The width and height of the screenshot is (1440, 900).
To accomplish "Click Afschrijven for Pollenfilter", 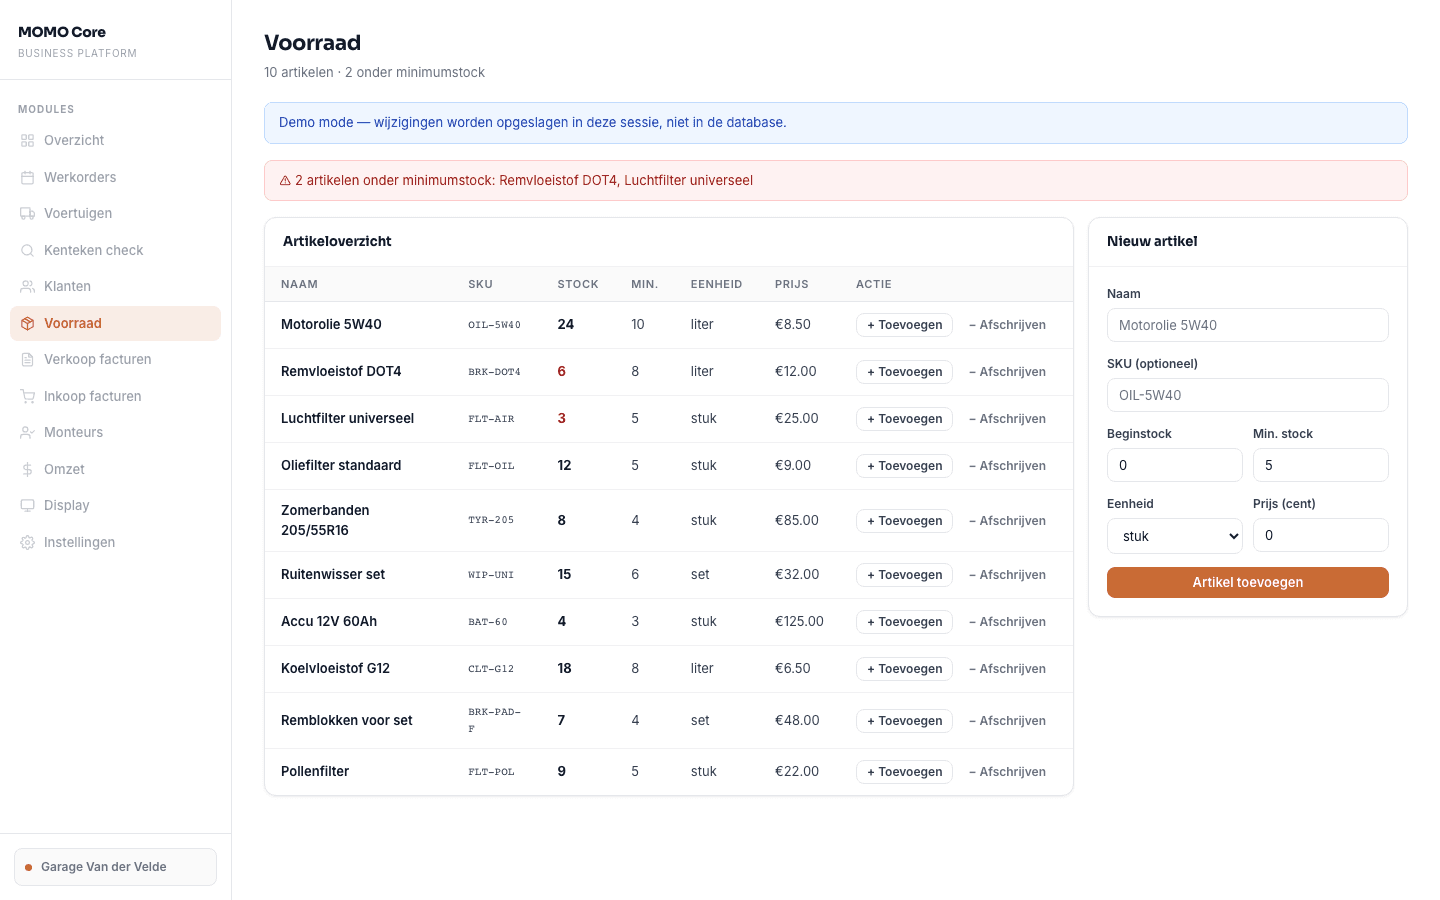I will (x=1007, y=772).
